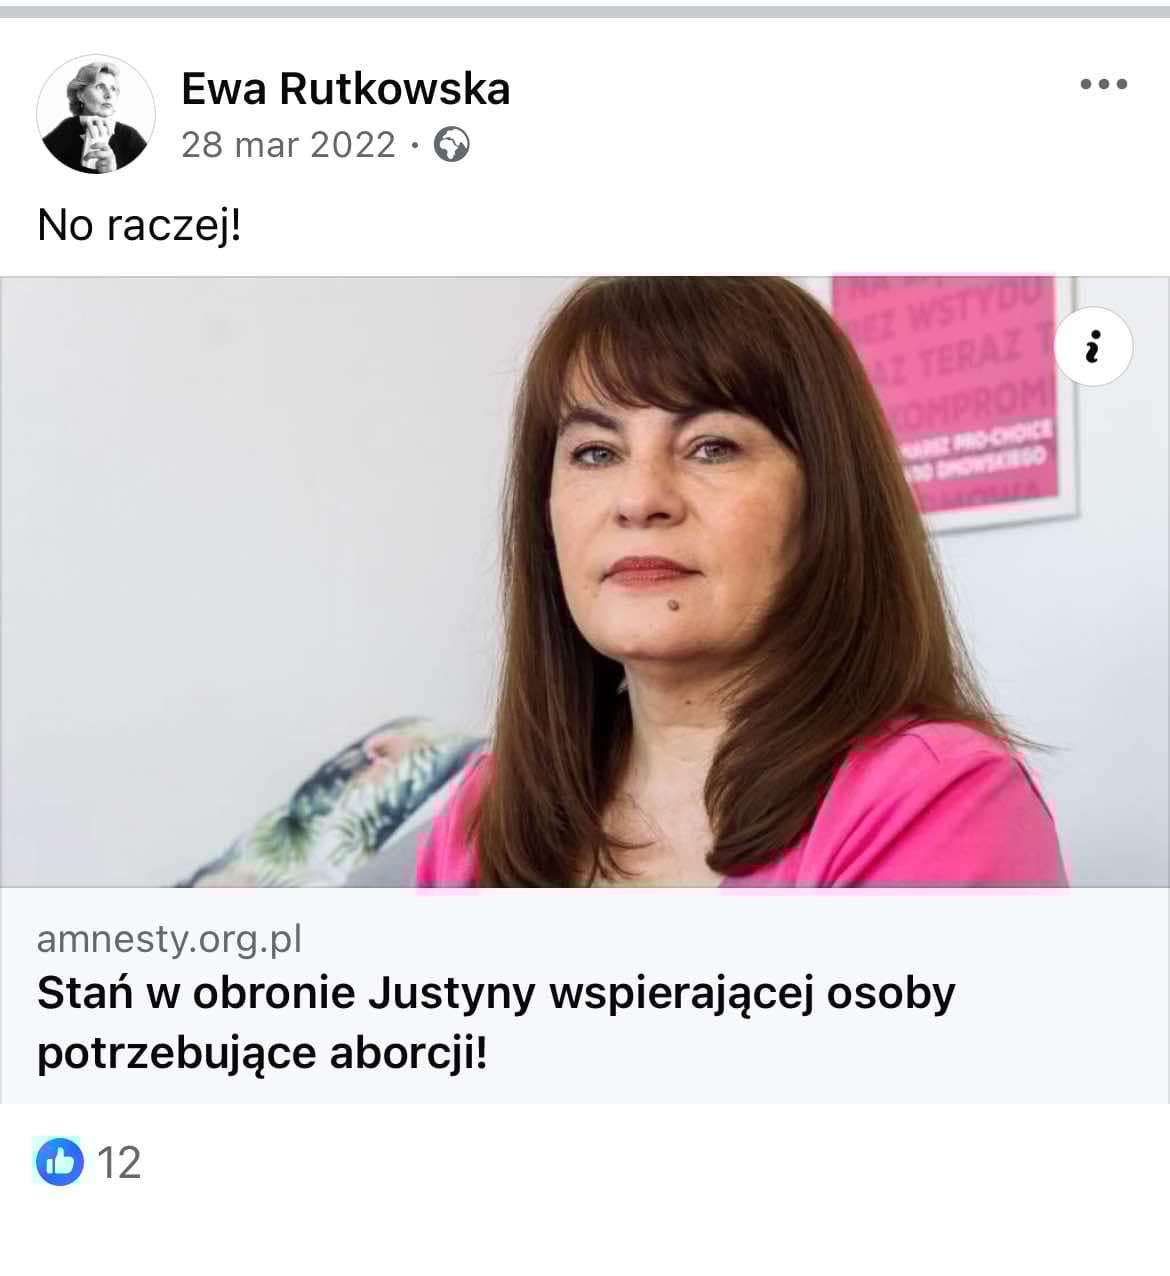Click the globe public privacy icon
The height and width of the screenshot is (1276, 1170).
(452, 145)
